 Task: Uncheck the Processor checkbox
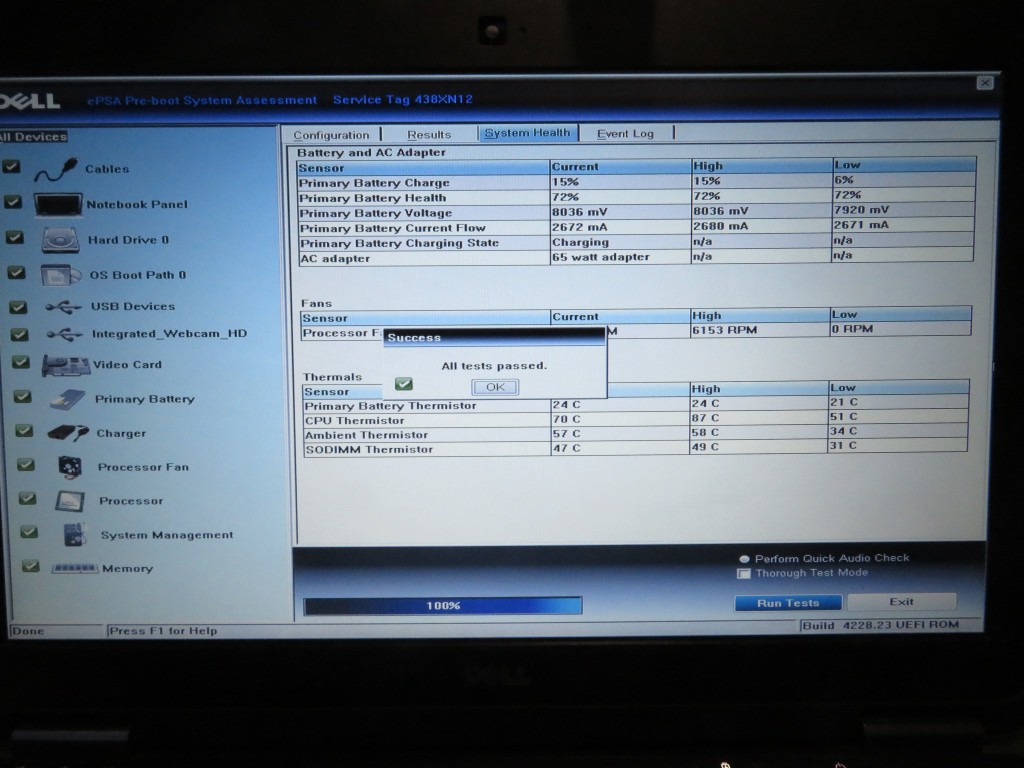pos(27,498)
